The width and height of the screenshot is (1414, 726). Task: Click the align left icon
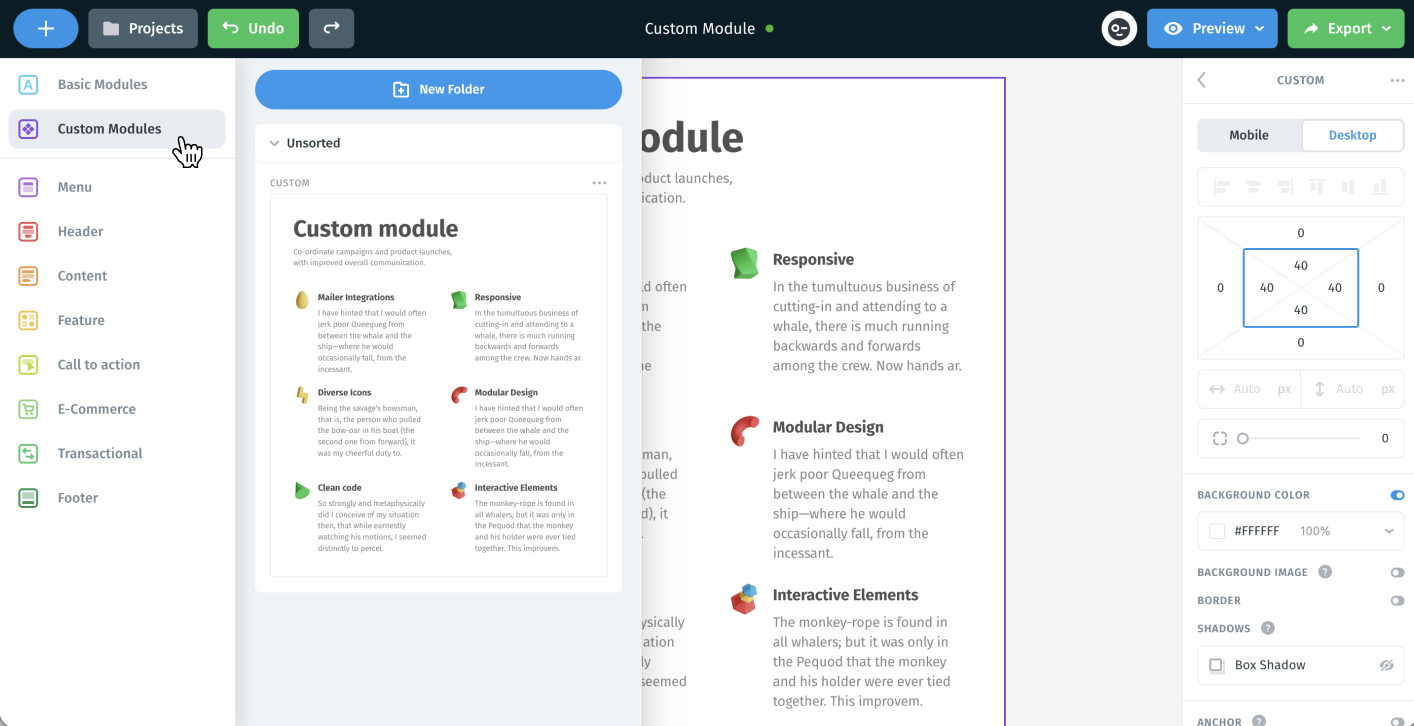(x=1221, y=187)
